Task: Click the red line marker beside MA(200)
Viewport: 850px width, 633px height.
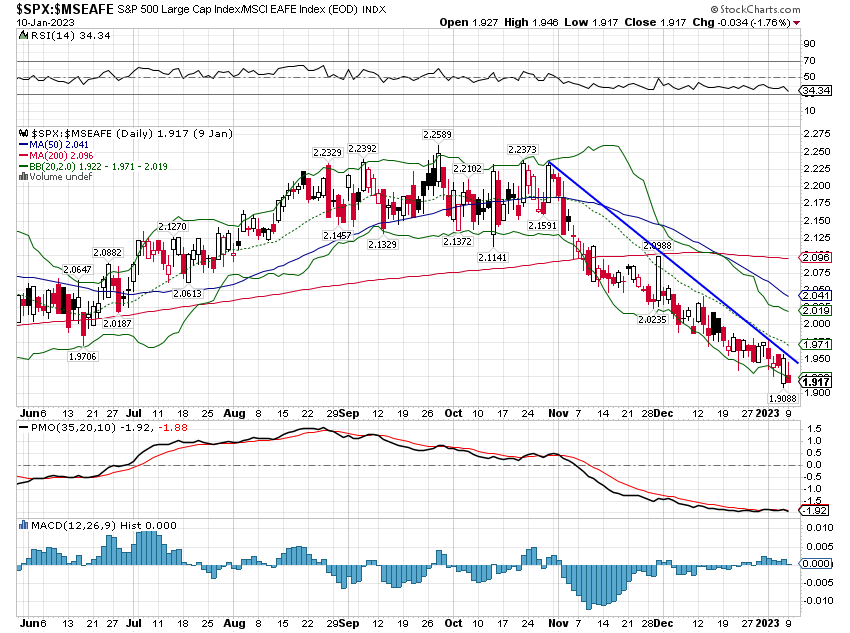Action: pos(23,156)
